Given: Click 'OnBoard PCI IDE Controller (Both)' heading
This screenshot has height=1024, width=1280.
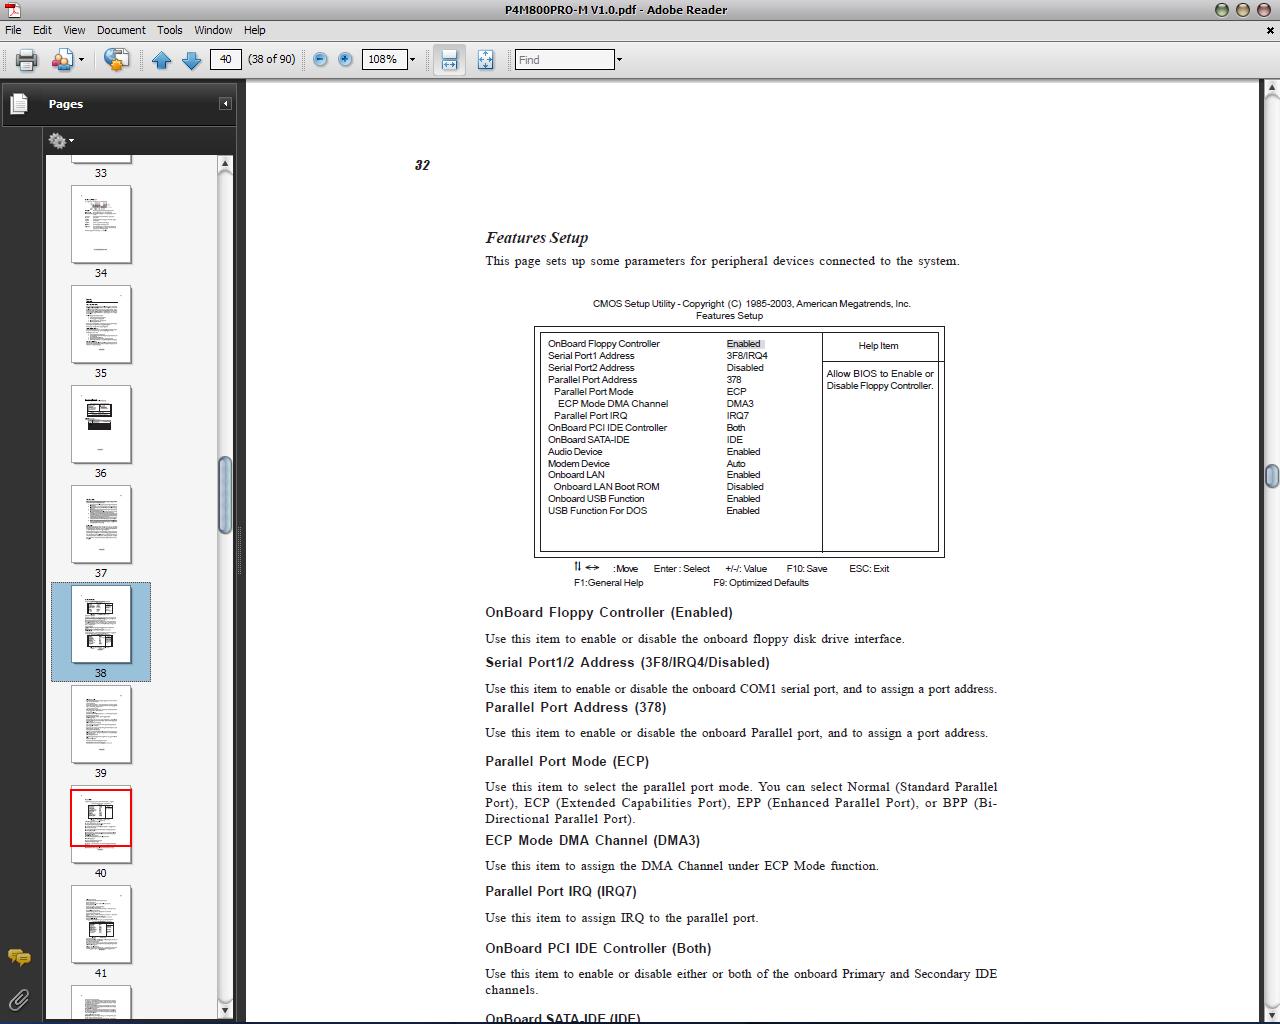Looking at the screenshot, I should (x=598, y=948).
